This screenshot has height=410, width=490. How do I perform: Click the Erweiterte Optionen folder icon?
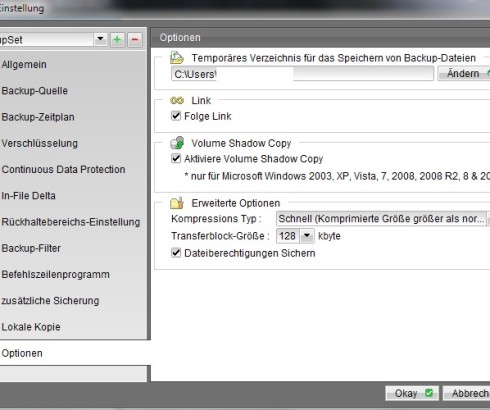coord(177,202)
